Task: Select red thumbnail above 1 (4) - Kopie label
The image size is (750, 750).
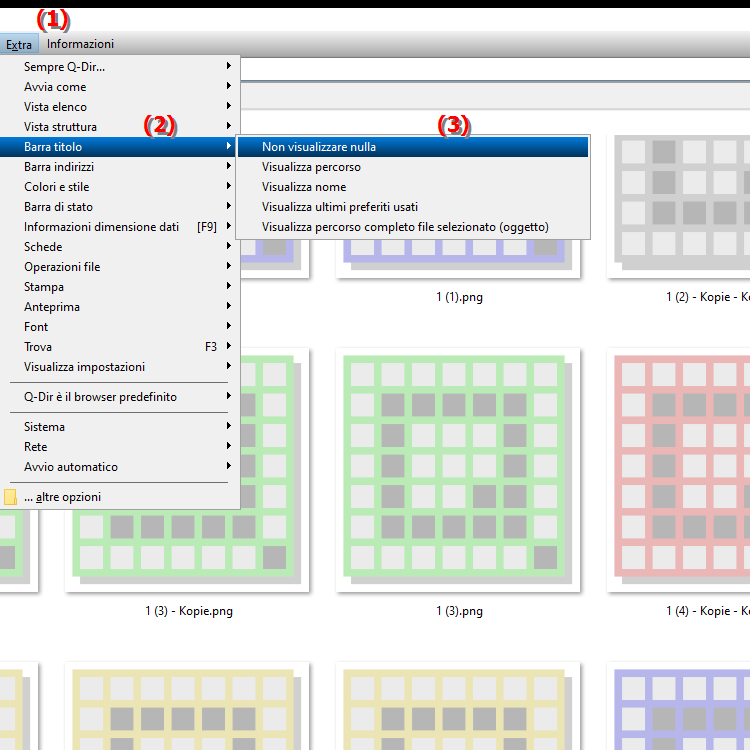Action: point(678,470)
